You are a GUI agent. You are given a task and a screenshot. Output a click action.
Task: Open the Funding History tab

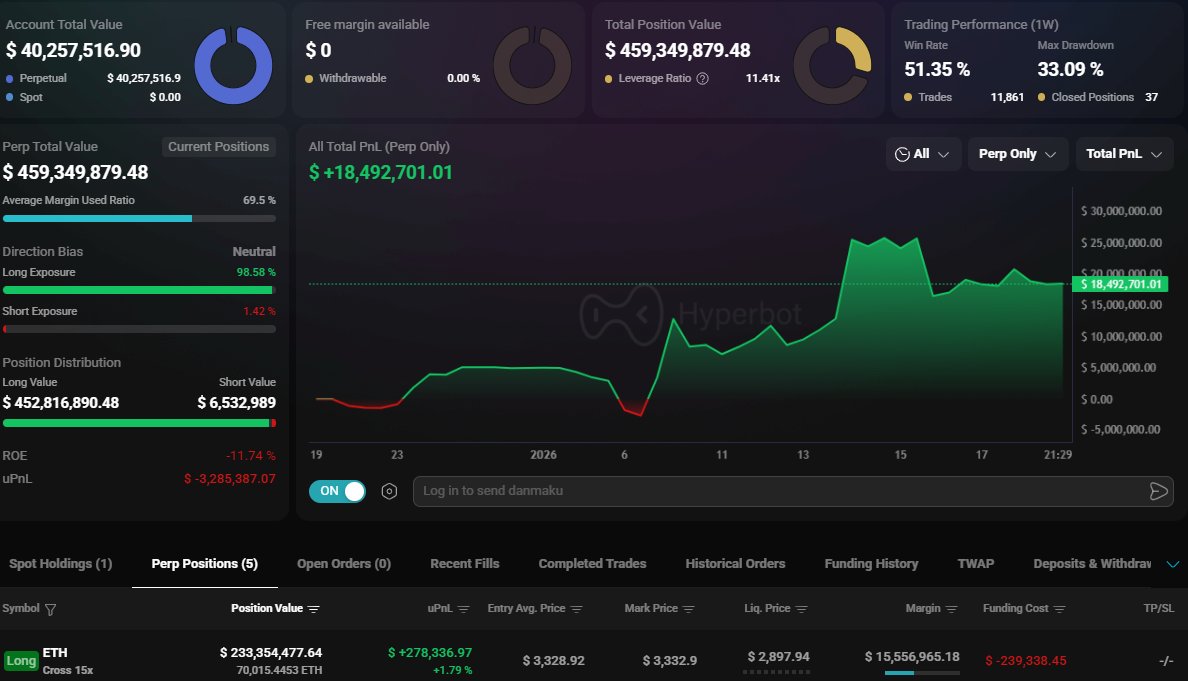871,563
